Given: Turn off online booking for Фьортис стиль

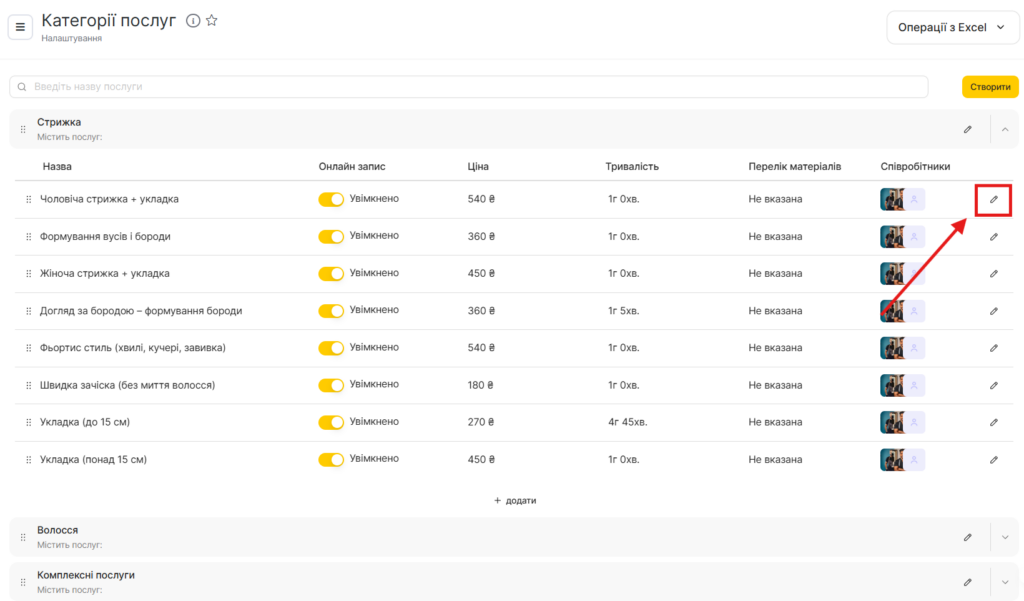Looking at the screenshot, I should [331, 348].
